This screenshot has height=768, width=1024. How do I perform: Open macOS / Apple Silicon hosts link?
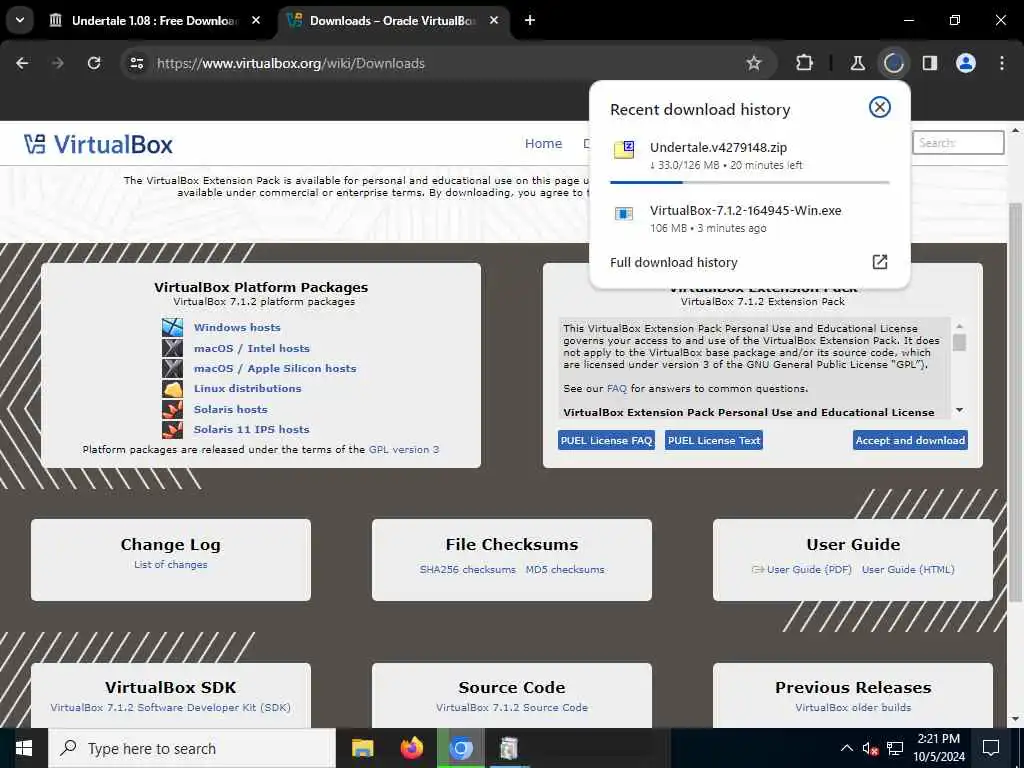click(275, 368)
